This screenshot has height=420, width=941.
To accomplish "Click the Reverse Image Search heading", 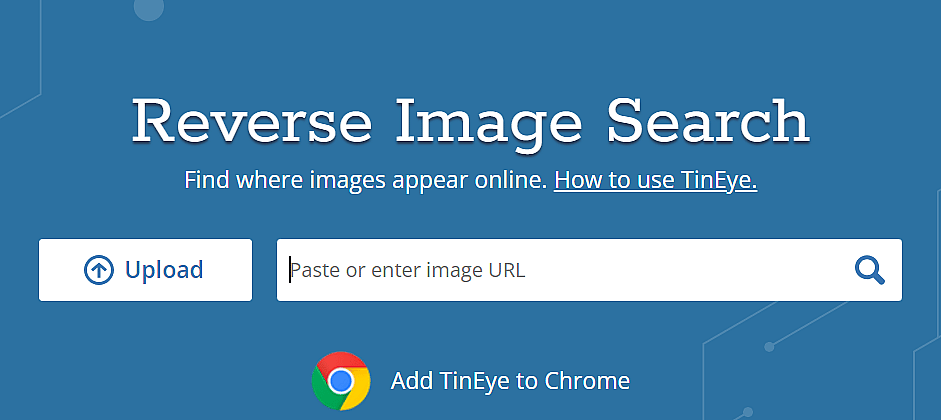I will click(471, 121).
